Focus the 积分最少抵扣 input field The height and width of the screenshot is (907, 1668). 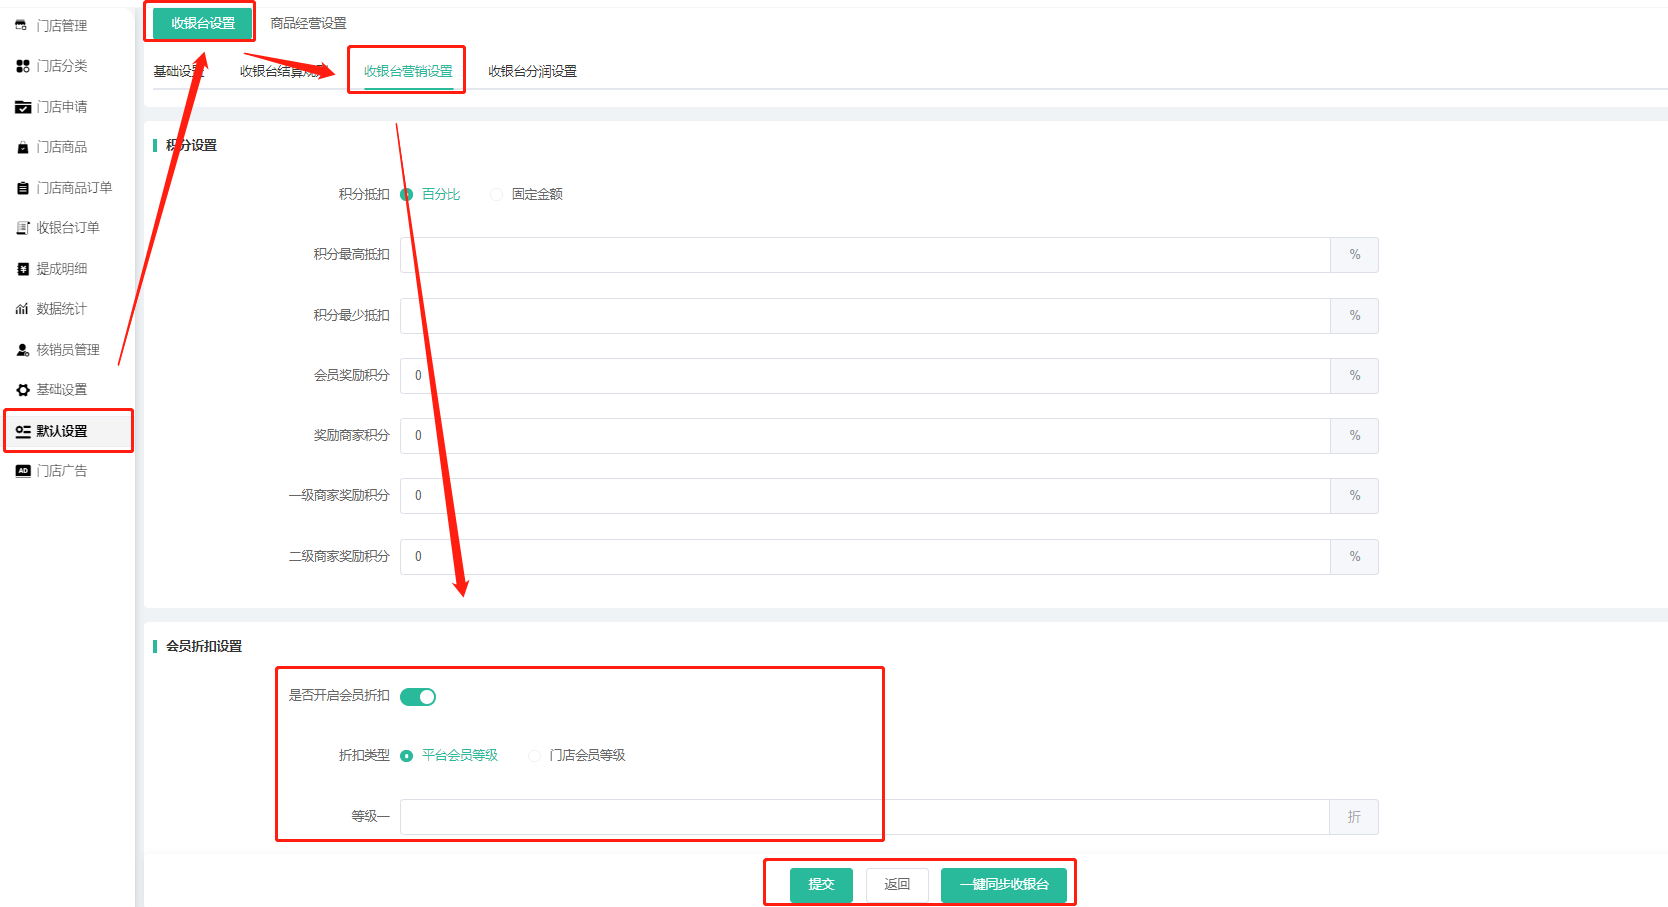click(865, 316)
